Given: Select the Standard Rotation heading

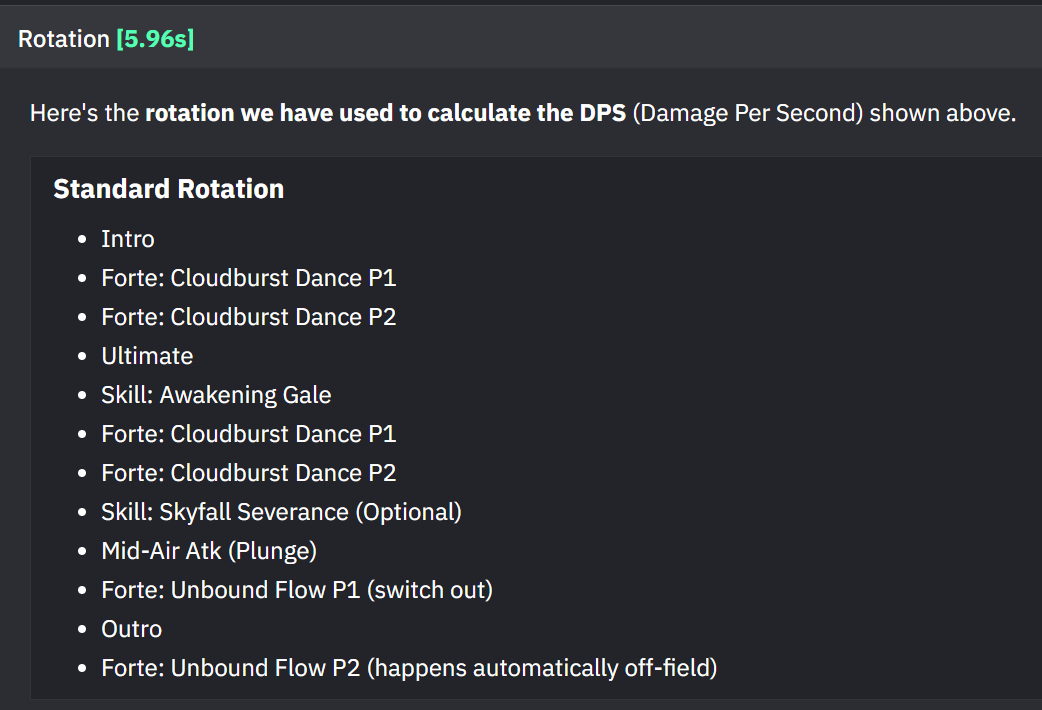Looking at the screenshot, I should (x=169, y=189).
